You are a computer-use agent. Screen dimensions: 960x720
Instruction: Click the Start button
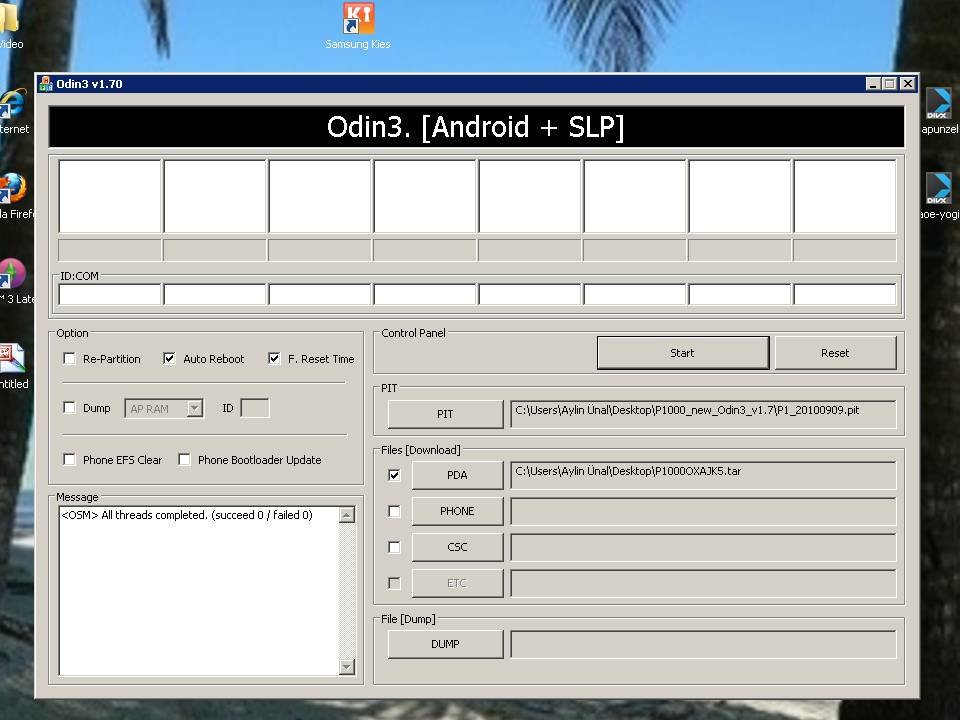point(683,353)
